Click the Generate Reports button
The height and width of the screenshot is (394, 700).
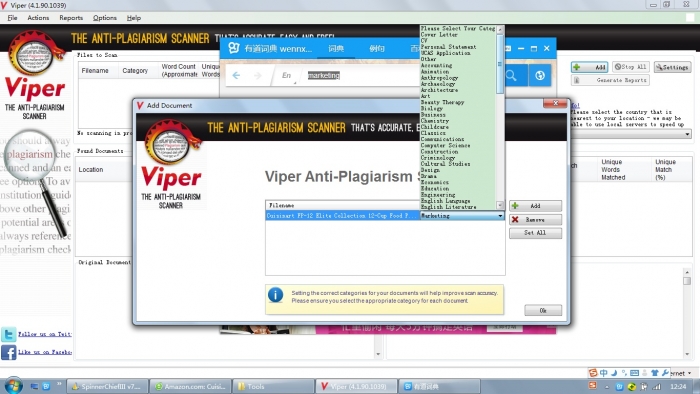coord(610,80)
